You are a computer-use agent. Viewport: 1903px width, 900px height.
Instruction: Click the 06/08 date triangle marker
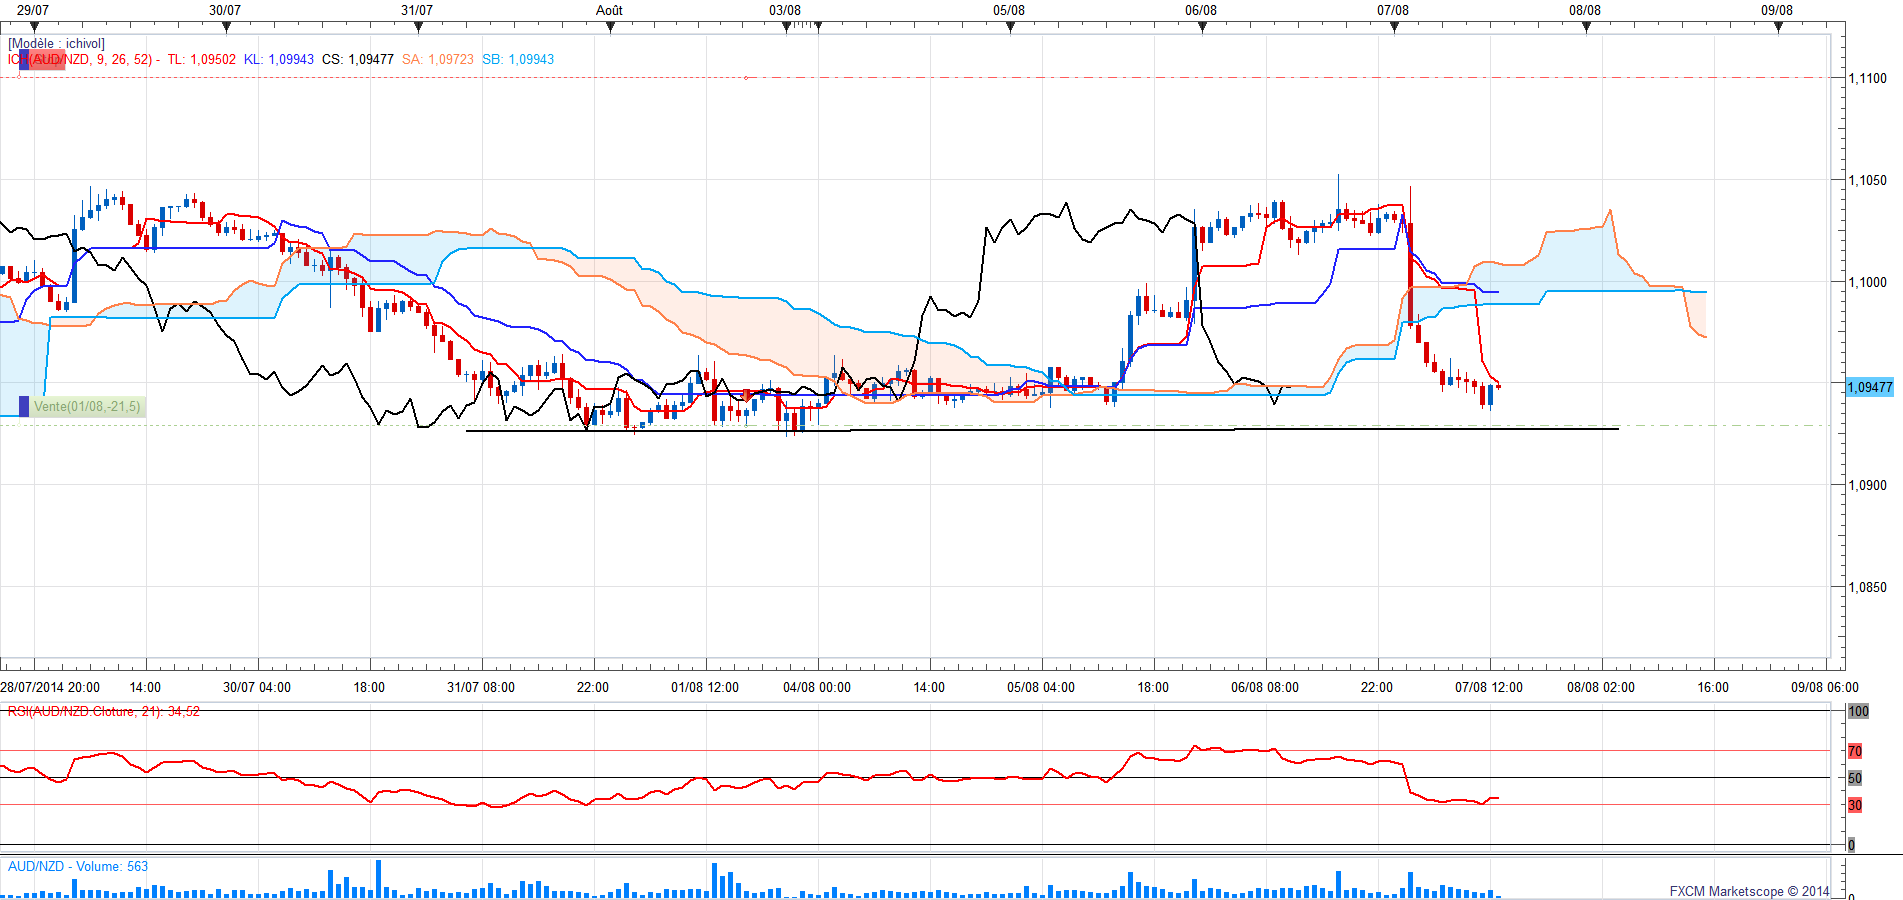coord(1202,27)
